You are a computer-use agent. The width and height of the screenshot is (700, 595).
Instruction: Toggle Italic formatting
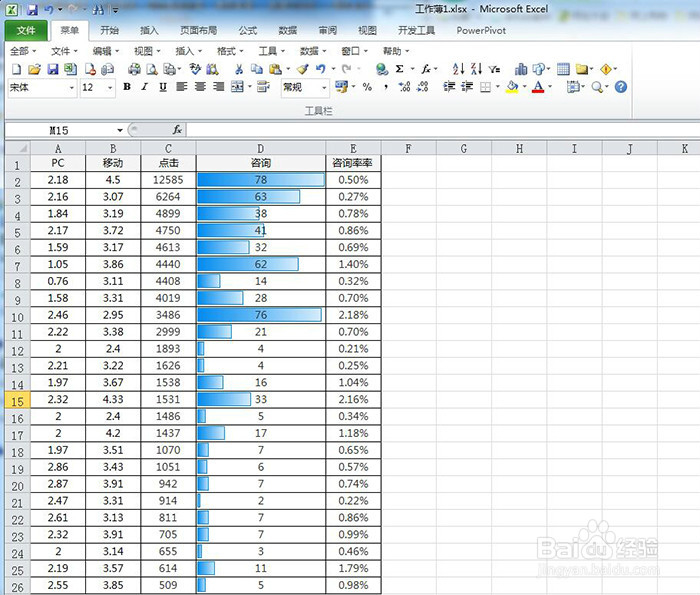[145, 87]
